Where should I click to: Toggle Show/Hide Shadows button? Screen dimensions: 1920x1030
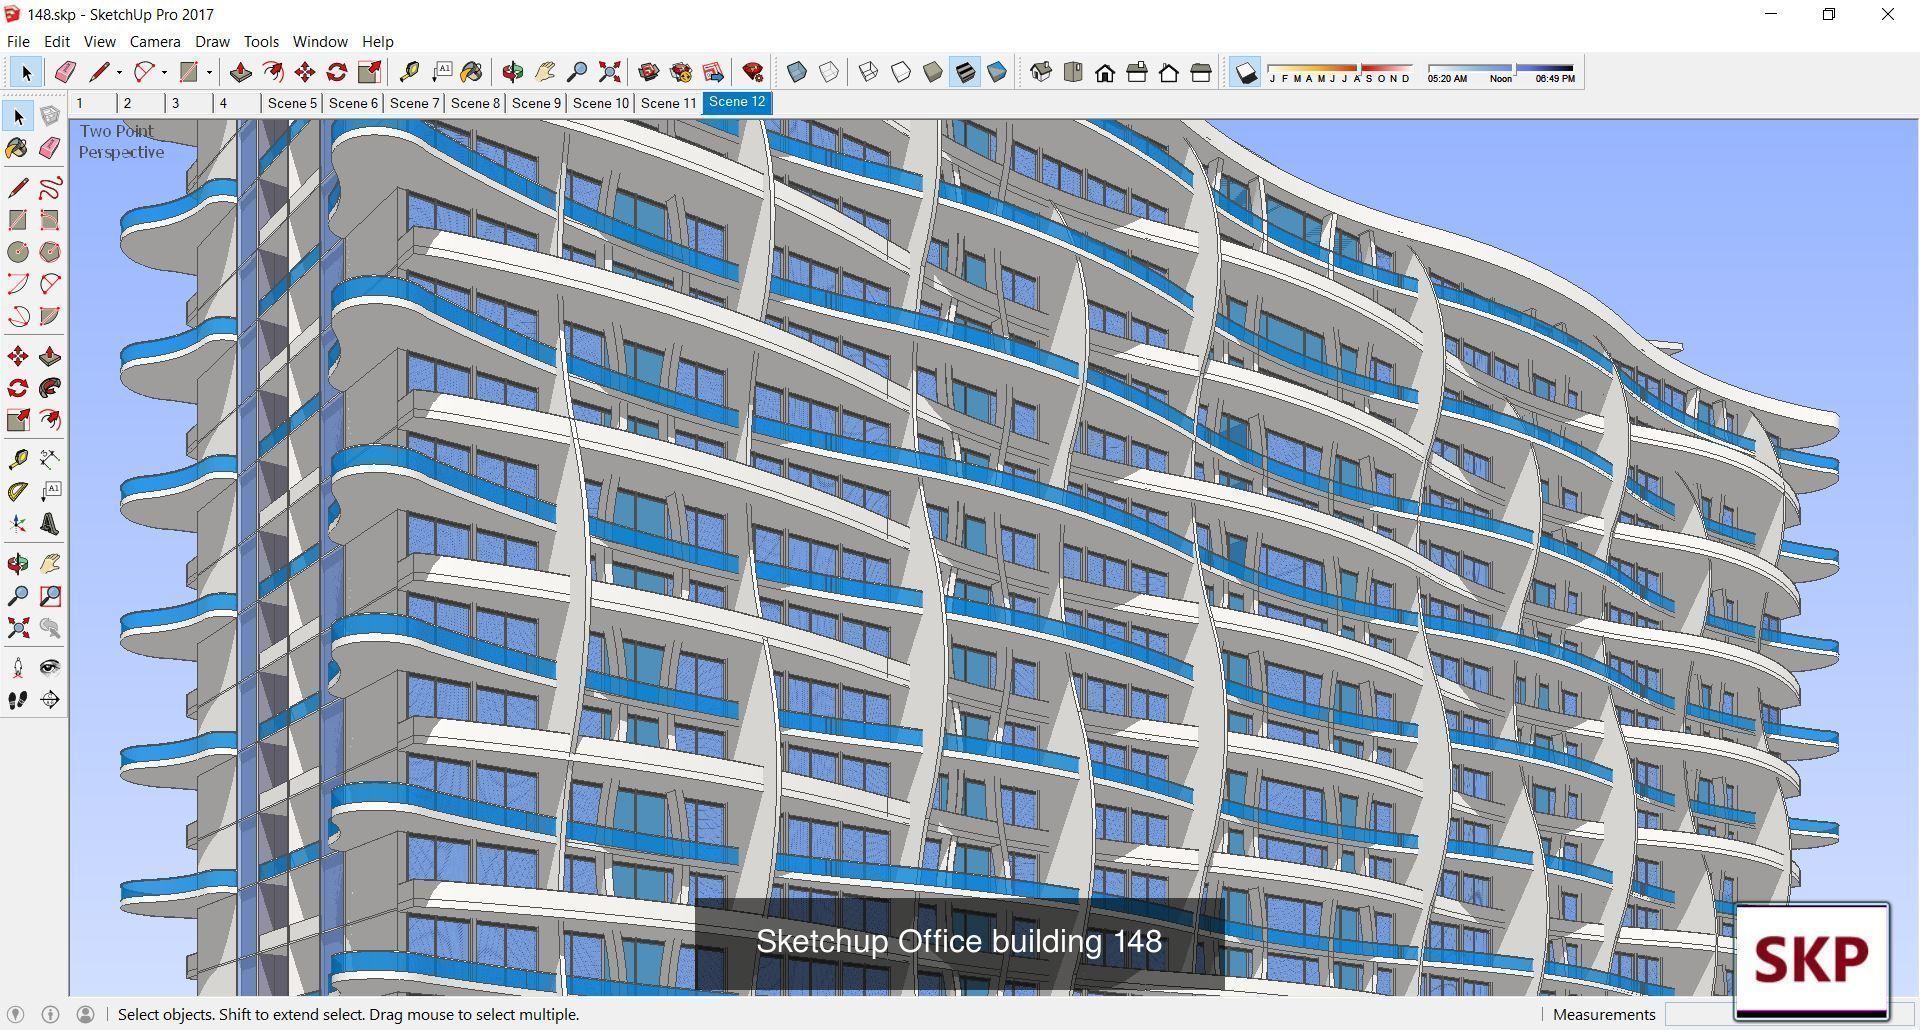click(1245, 72)
